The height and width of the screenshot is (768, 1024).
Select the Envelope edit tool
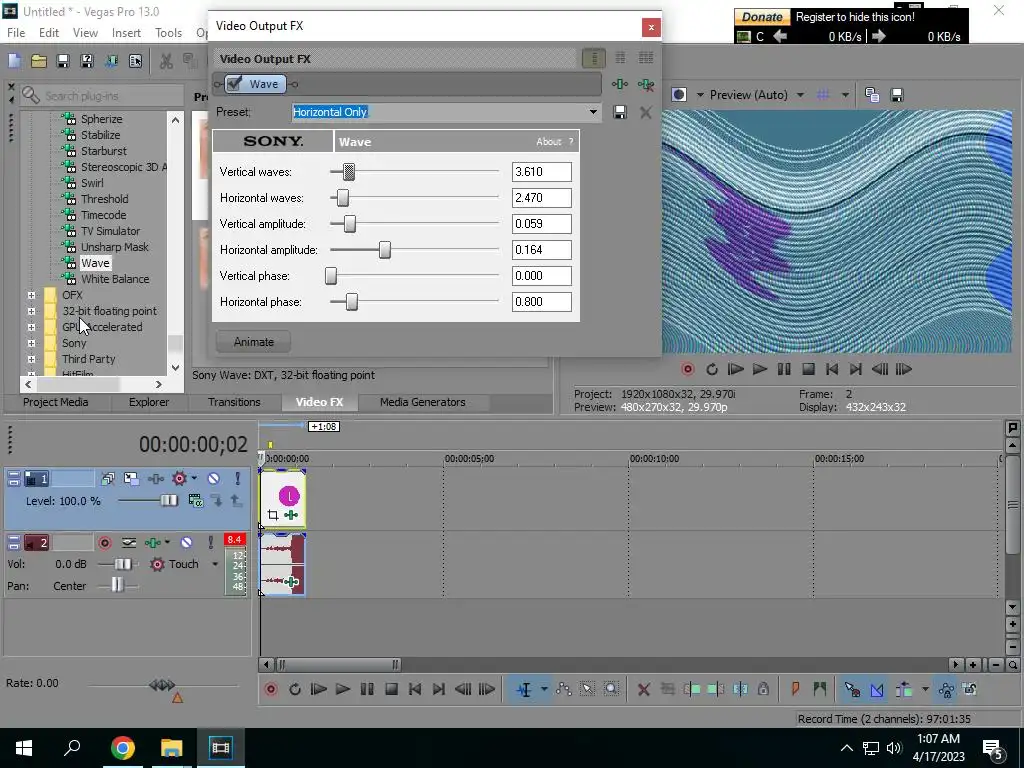[564, 689]
